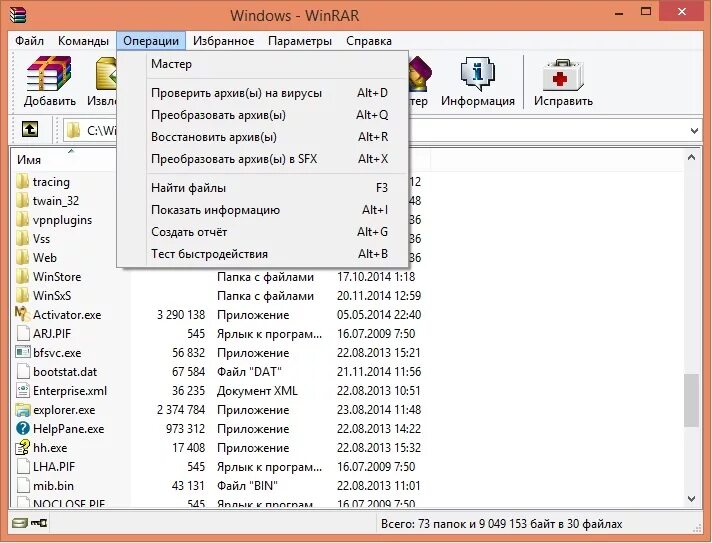
Task: Click the hh.exe file icon
Action: pyautogui.click(x=23, y=448)
